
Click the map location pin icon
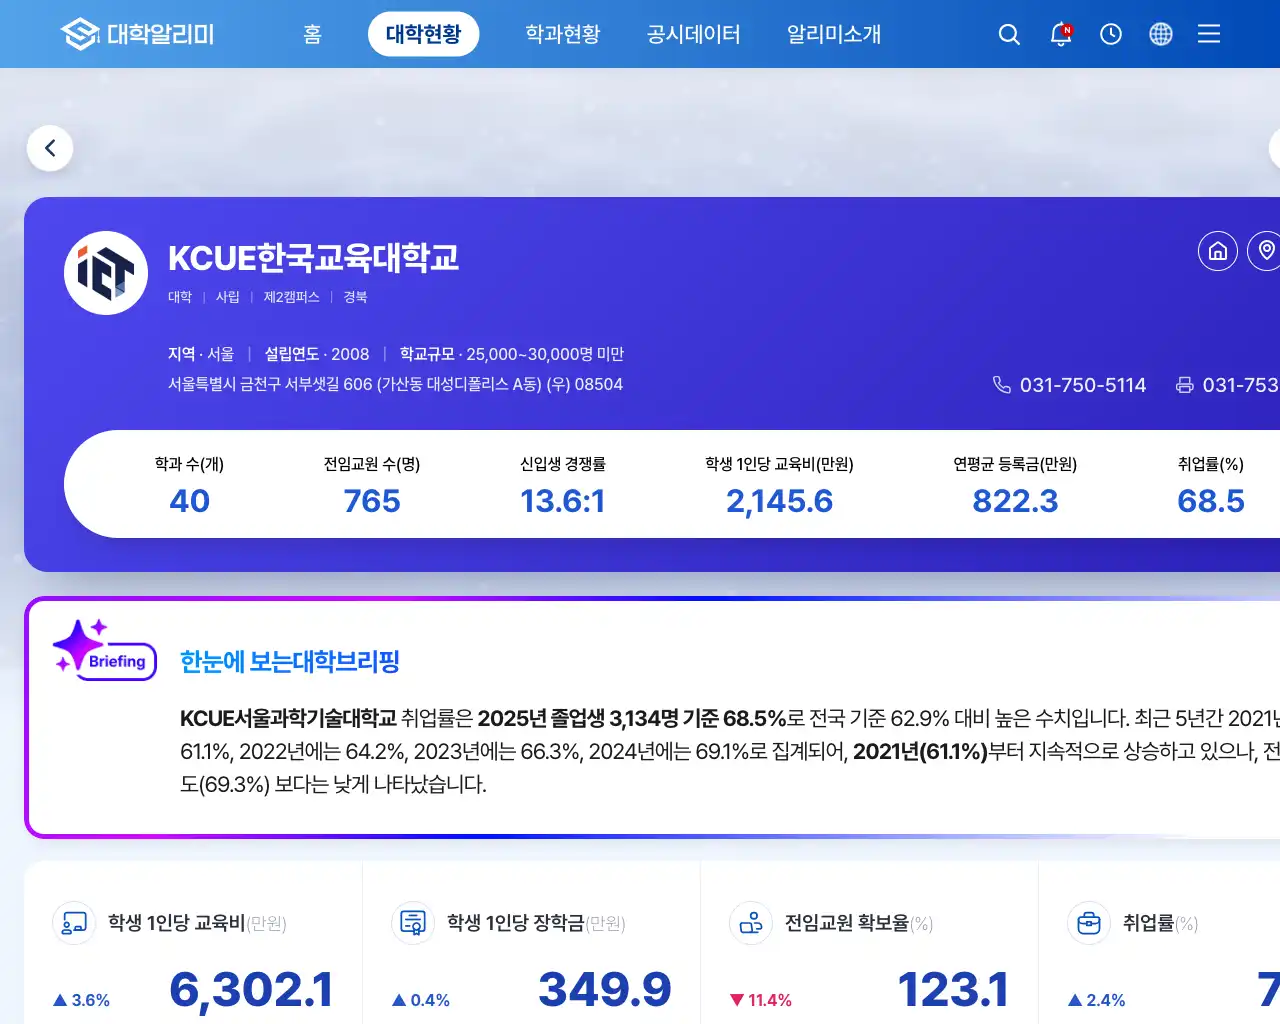[x=1266, y=251]
